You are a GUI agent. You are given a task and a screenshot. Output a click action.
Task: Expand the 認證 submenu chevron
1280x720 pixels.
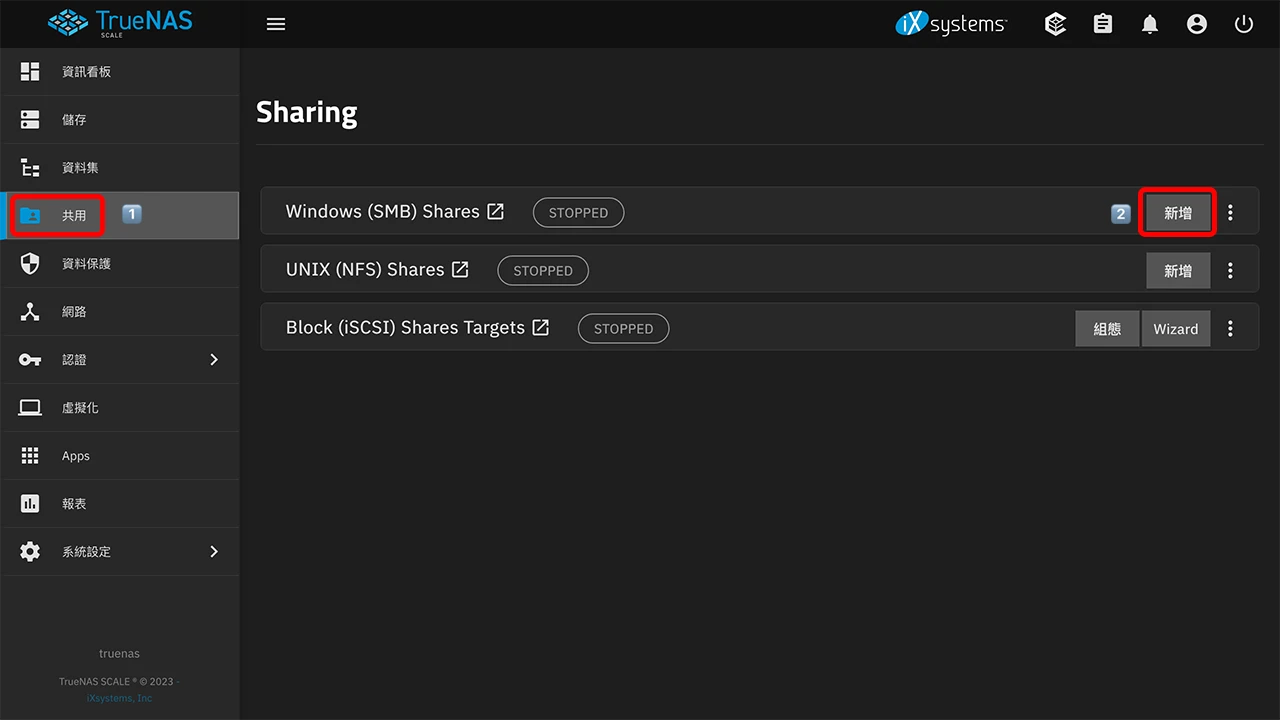[x=214, y=359]
